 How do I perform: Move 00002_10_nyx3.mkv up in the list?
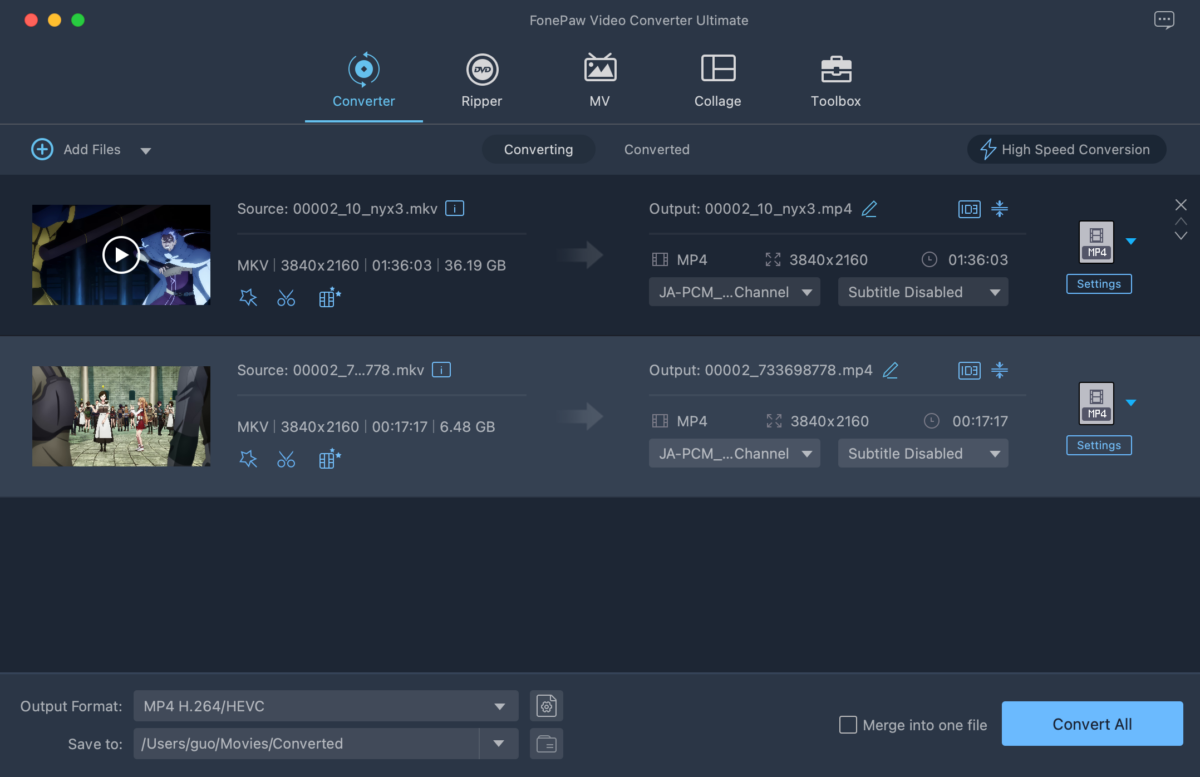[1181, 222]
